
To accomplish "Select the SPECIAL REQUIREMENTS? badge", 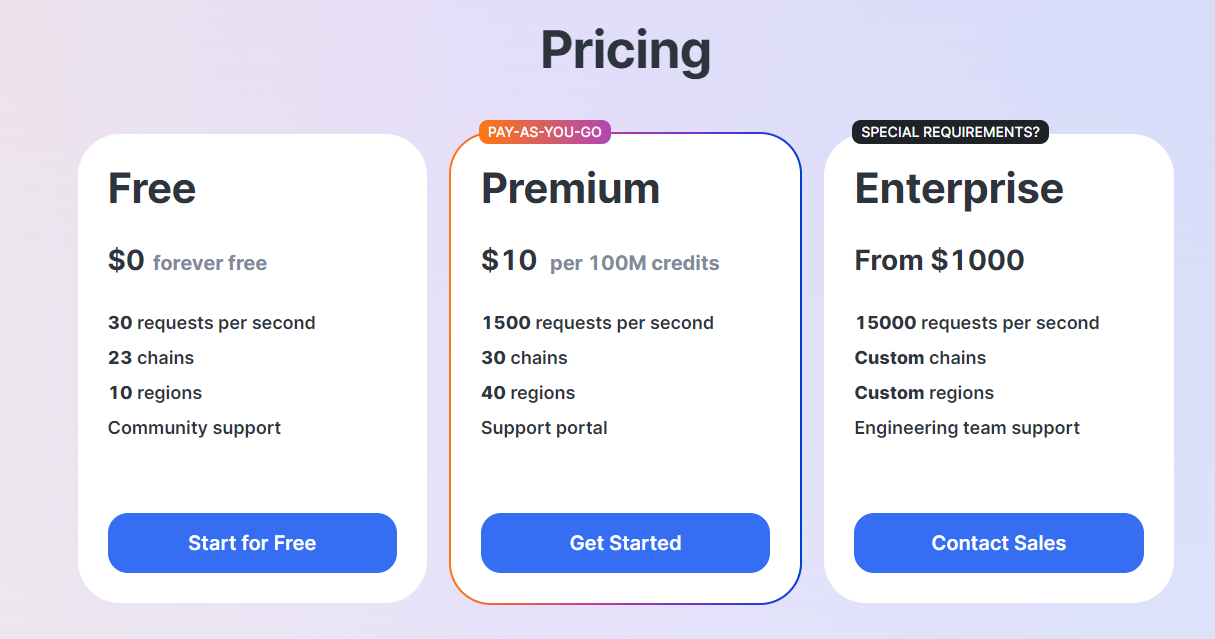I will click(x=950, y=132).
